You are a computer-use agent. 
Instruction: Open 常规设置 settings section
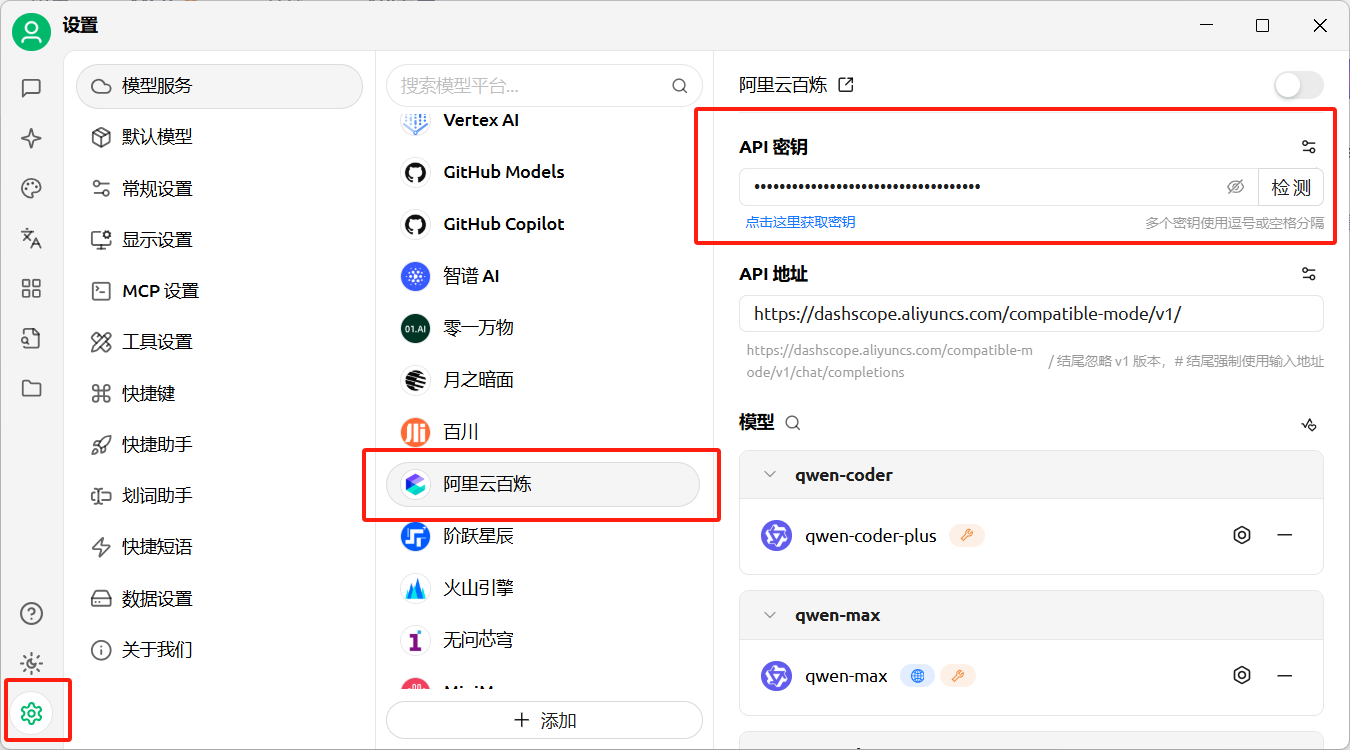219,189
